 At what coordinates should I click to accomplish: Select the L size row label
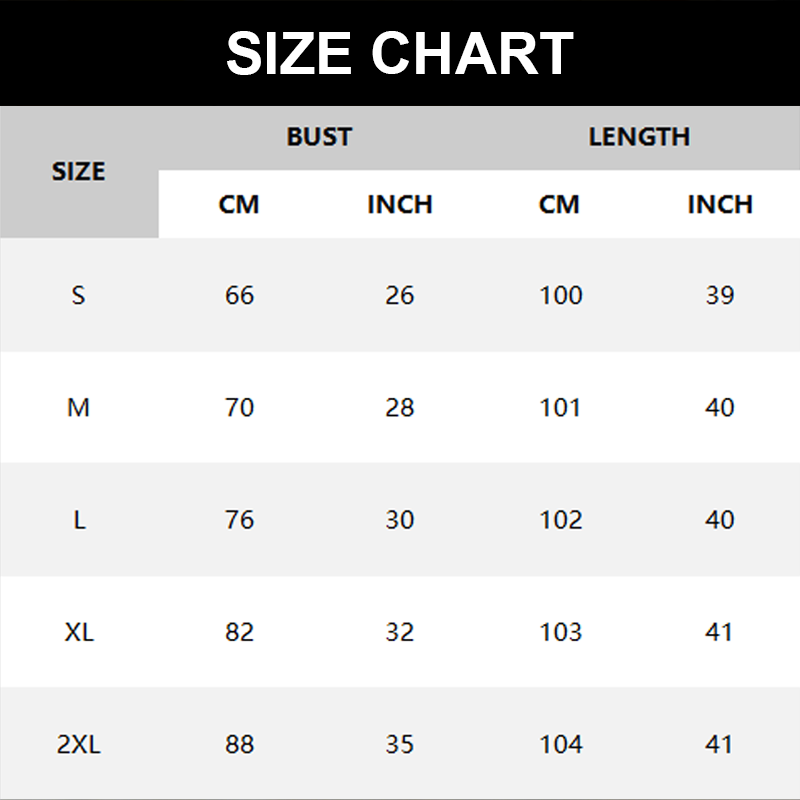point(79,520)
